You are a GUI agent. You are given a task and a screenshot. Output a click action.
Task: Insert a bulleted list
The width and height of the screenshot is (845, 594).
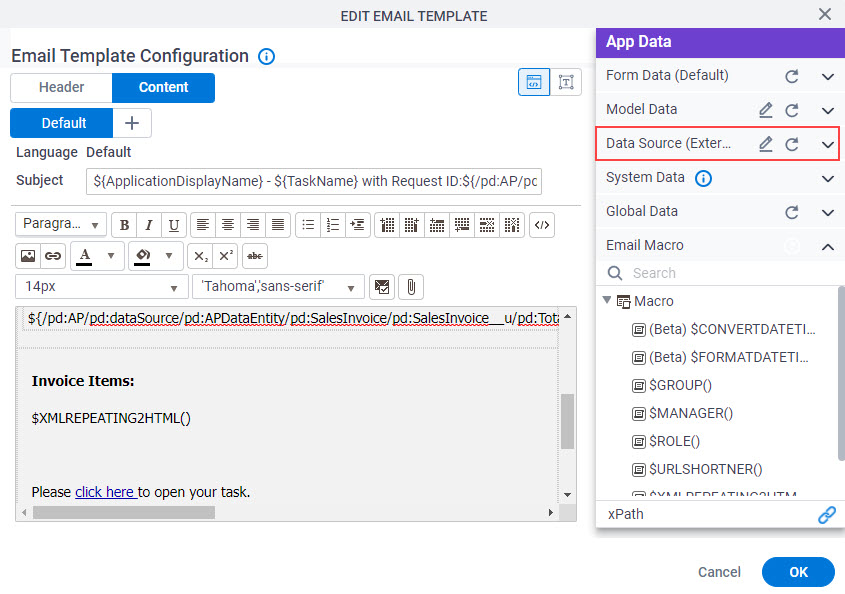pyautogui.click(x=308, y=225)
